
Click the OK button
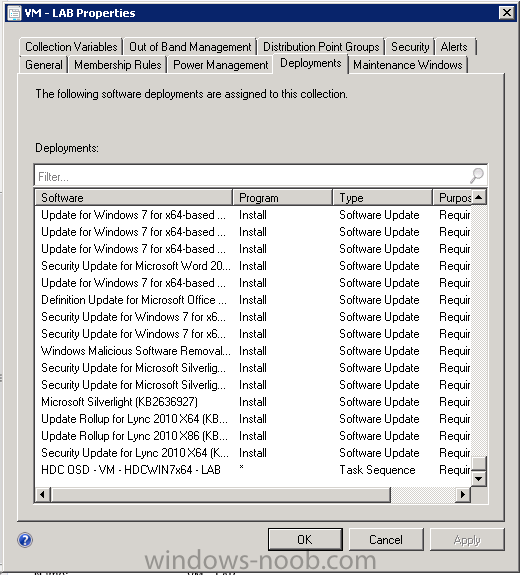(305, 539)
